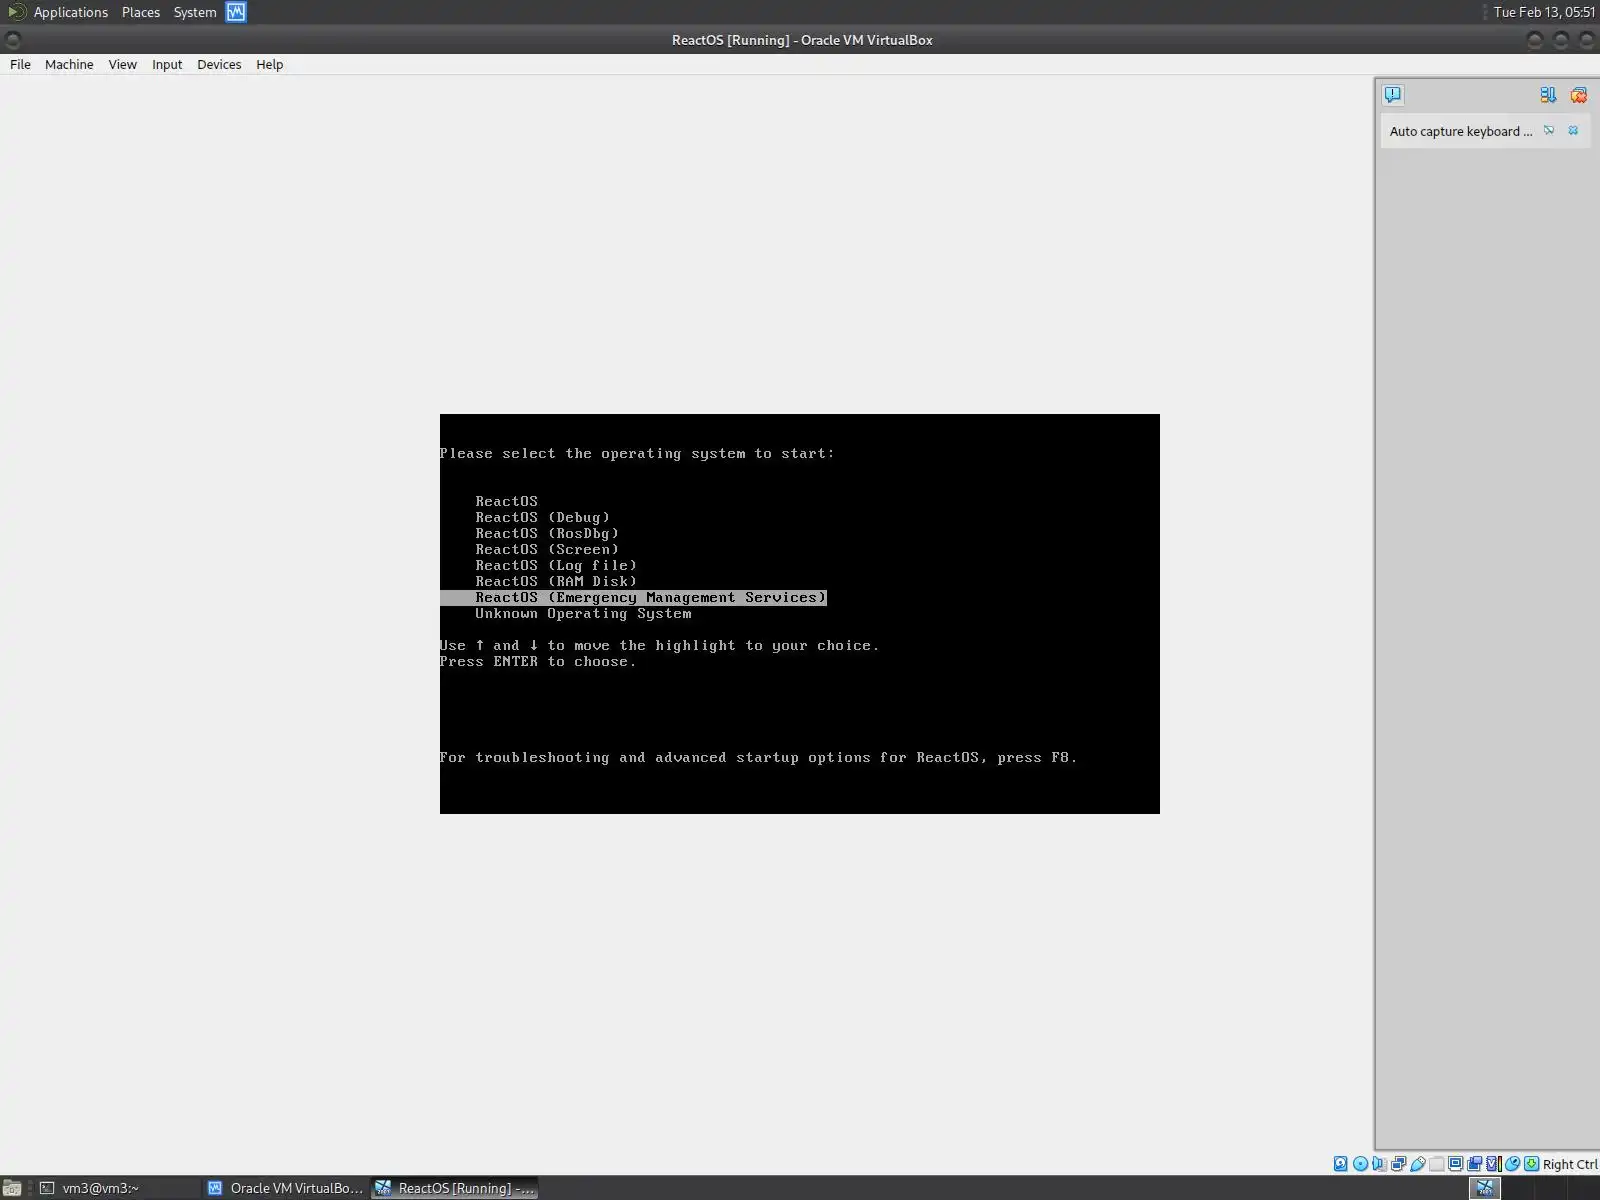The height and width of the screenshot is (1200, 1600).
Task: Click the Right Ctrl host key label
Action: [x=1569, y=1164]
